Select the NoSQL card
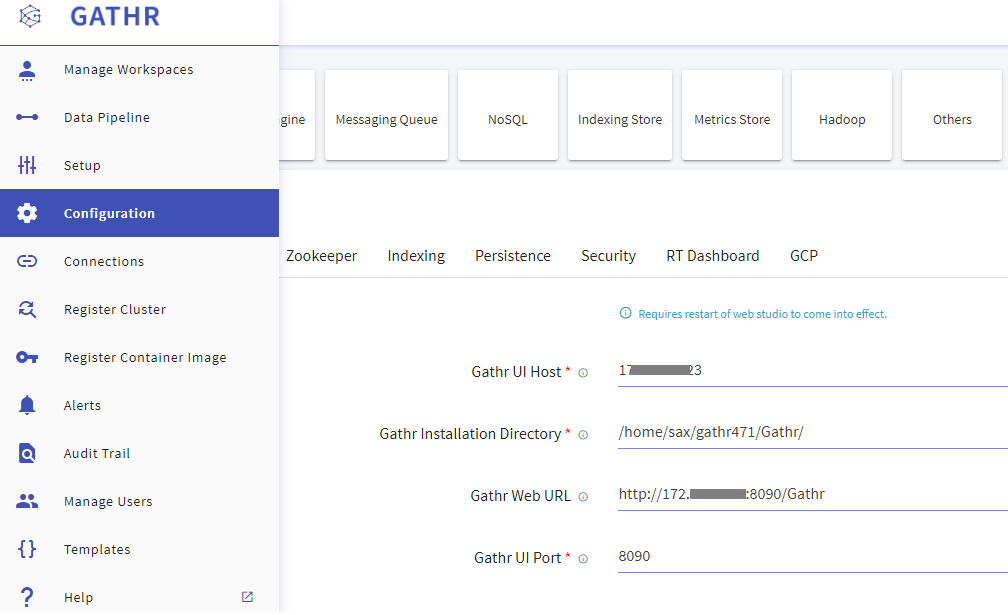Image resolution: width=1008 pixels, height=615 pixels. [x=508, y=115]
